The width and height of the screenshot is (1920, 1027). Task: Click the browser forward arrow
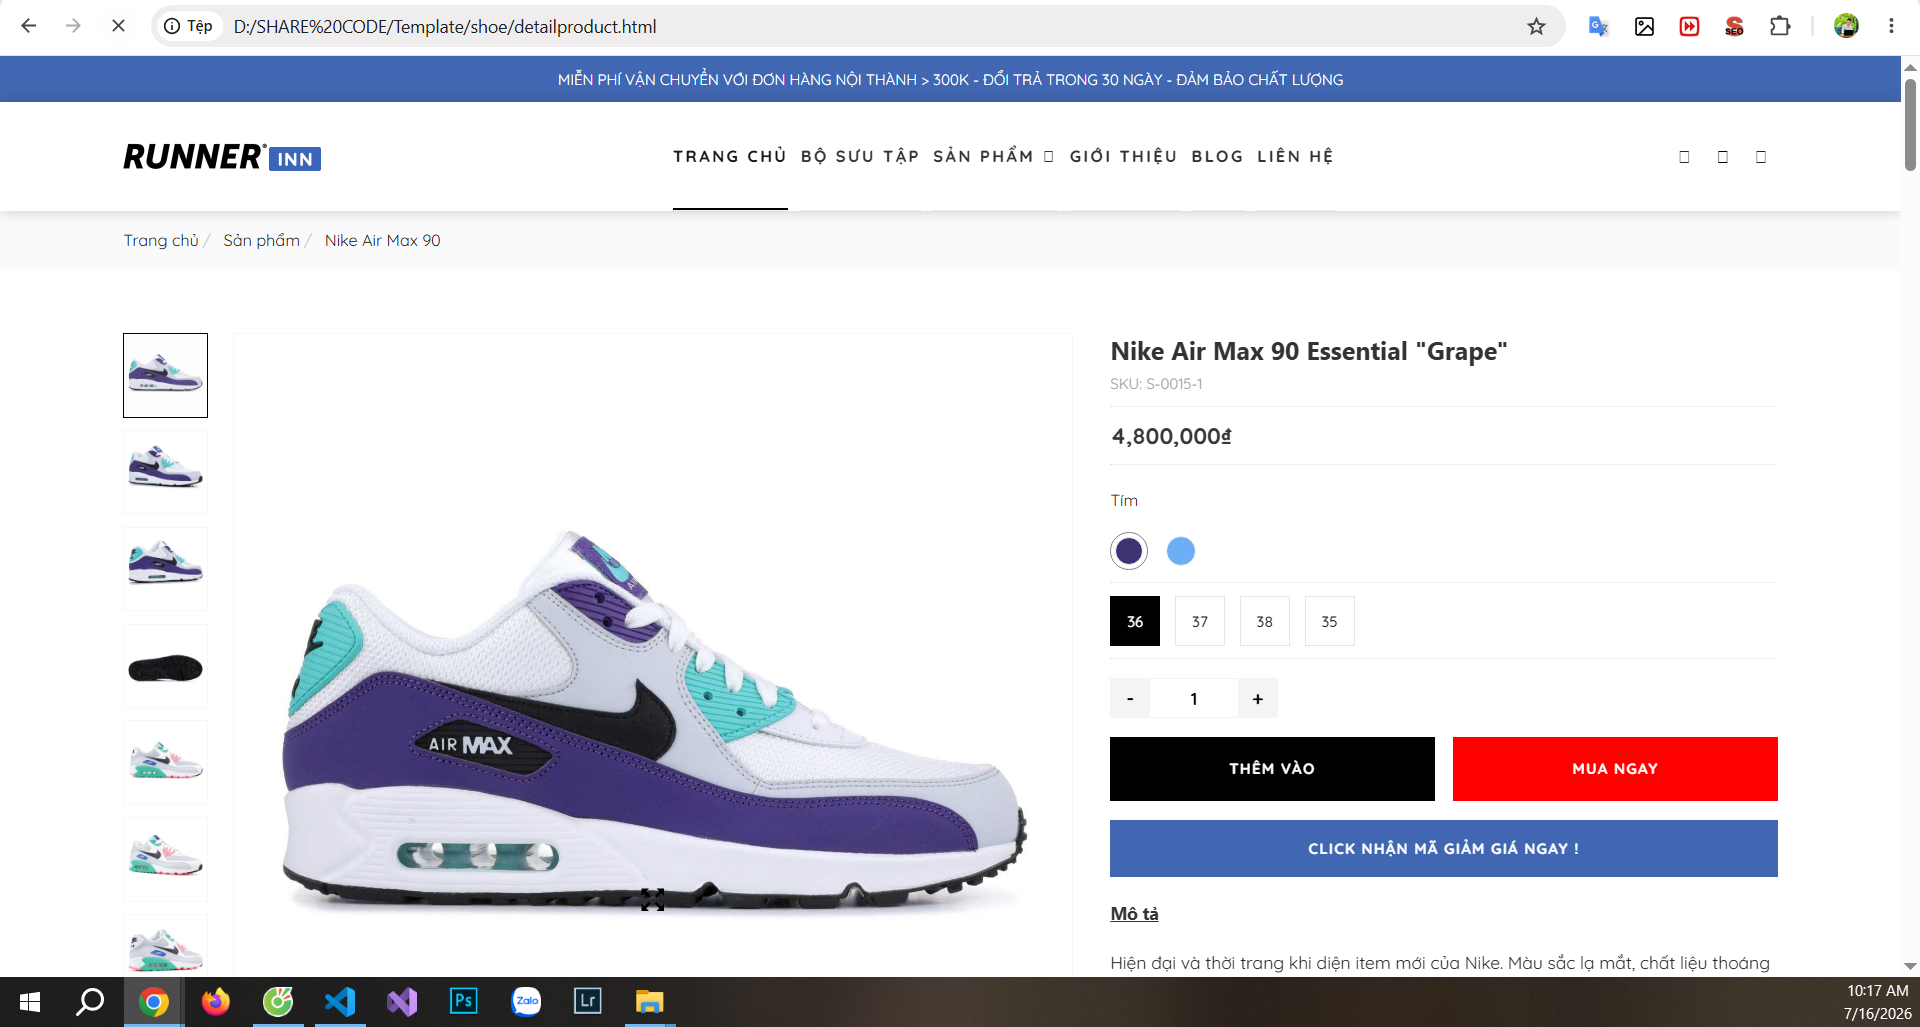[73, 26]
